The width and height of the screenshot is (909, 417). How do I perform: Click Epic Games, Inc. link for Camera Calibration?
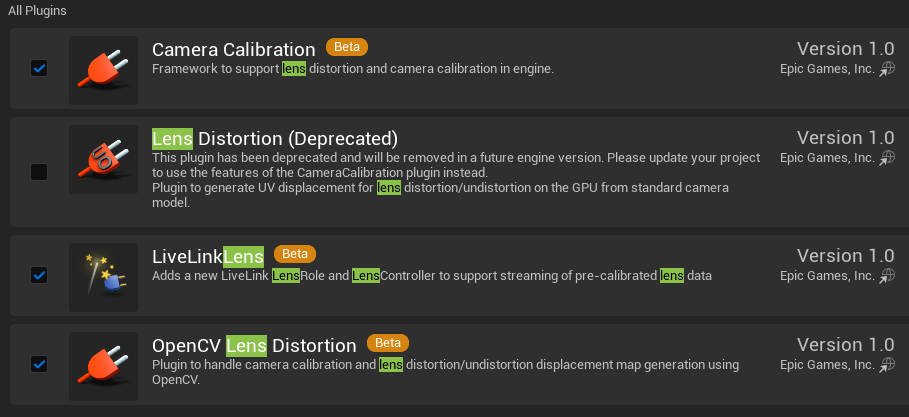click(827, 69)
